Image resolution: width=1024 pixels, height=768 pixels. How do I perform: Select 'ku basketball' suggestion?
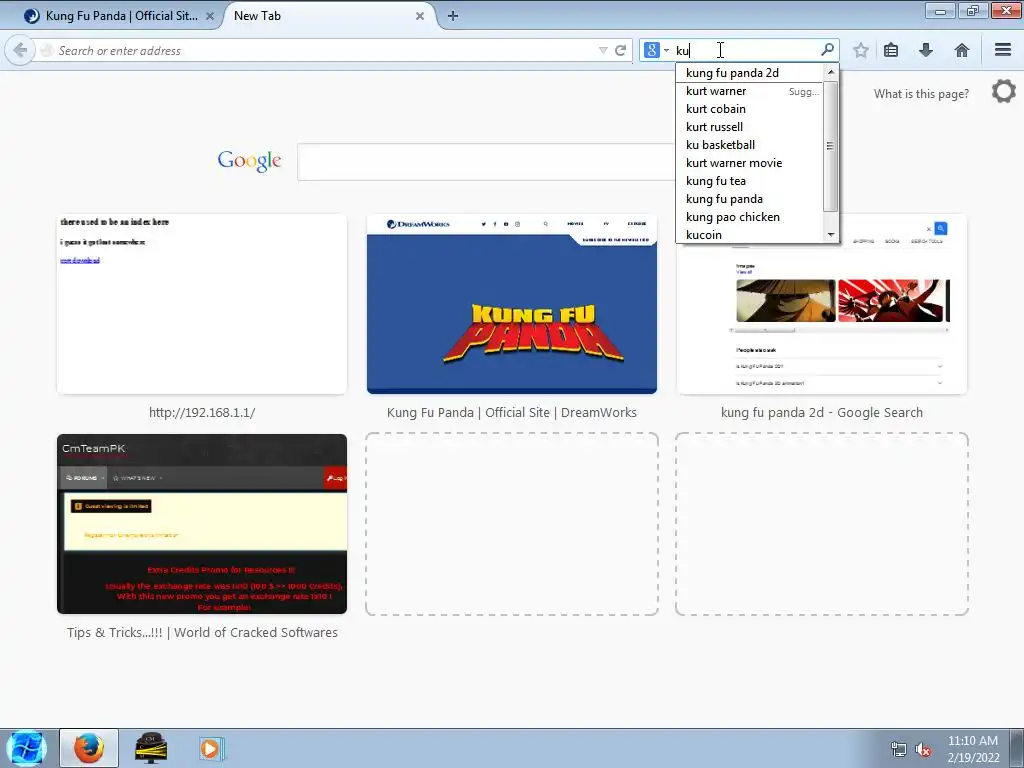click(749, 145)
